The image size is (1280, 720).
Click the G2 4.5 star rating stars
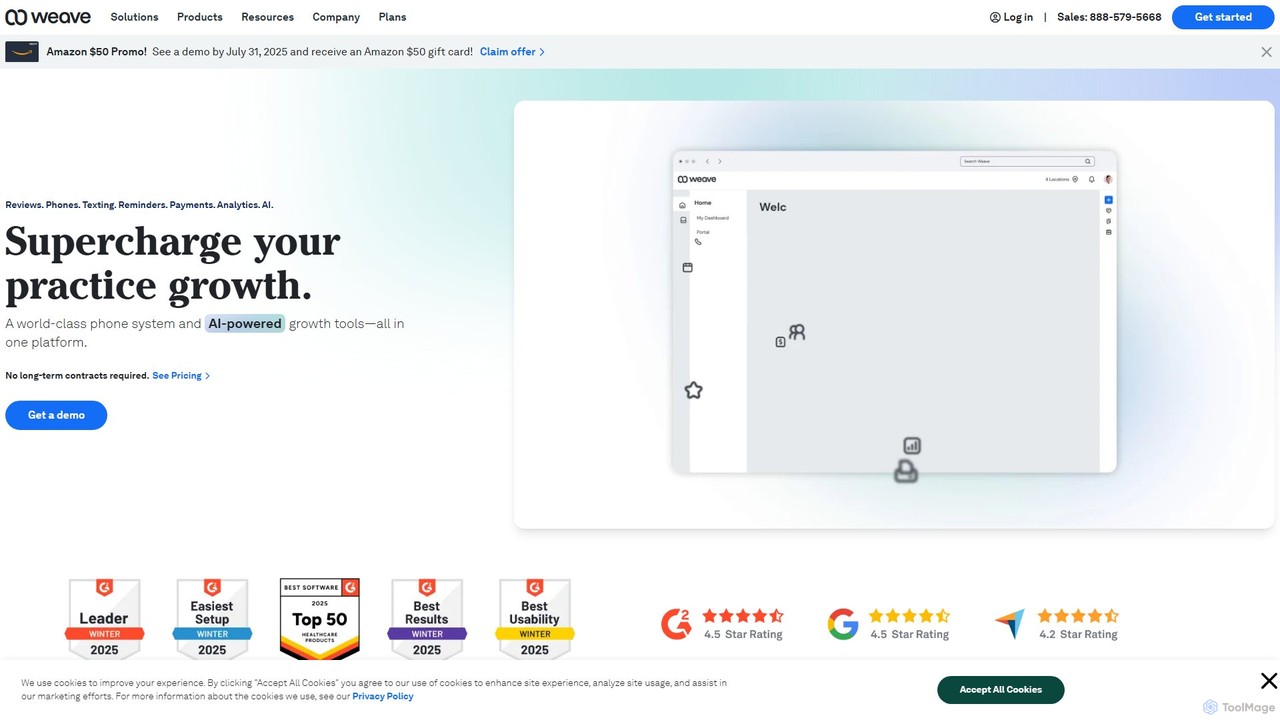point(743,616)
